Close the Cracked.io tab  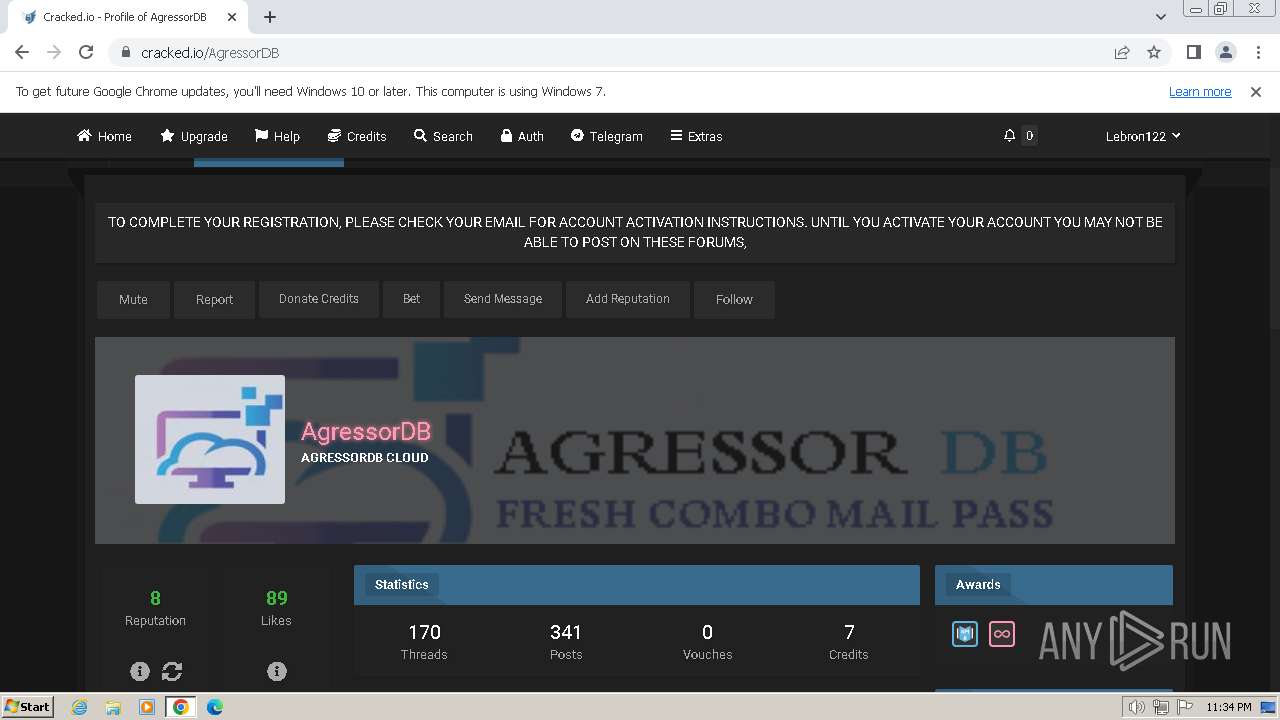point(232,17)
